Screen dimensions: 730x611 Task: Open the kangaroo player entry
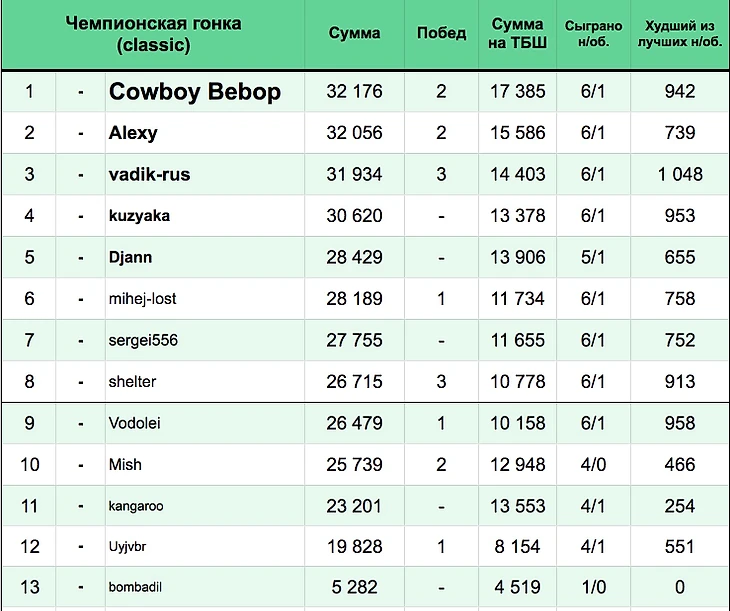click(136, 506)
